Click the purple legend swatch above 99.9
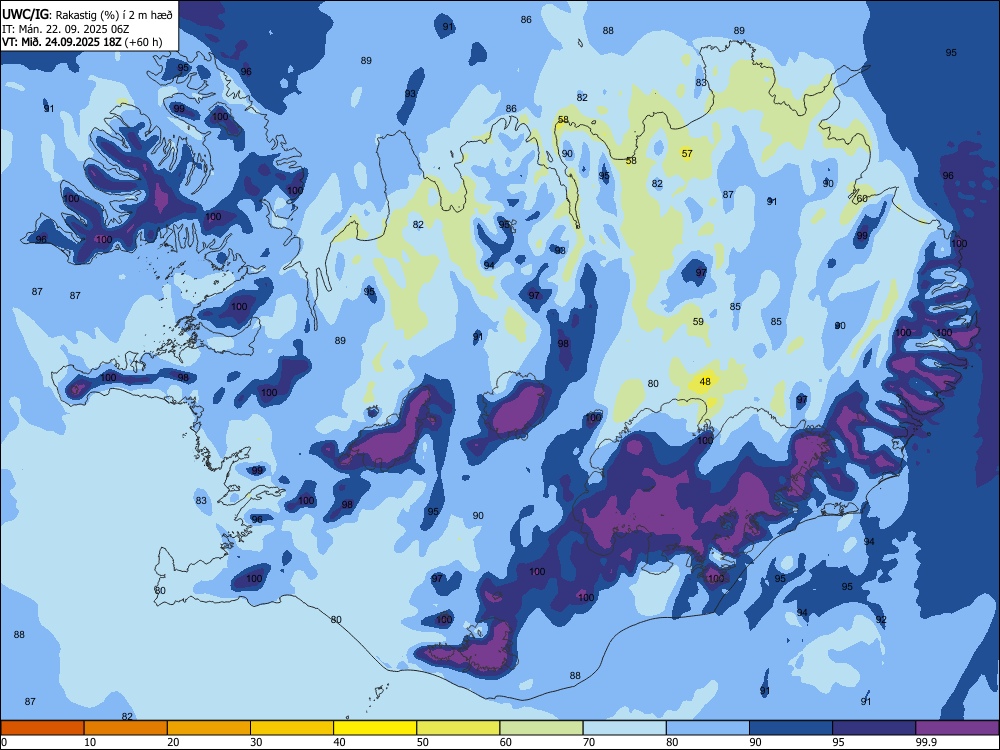 coord(957,728)
